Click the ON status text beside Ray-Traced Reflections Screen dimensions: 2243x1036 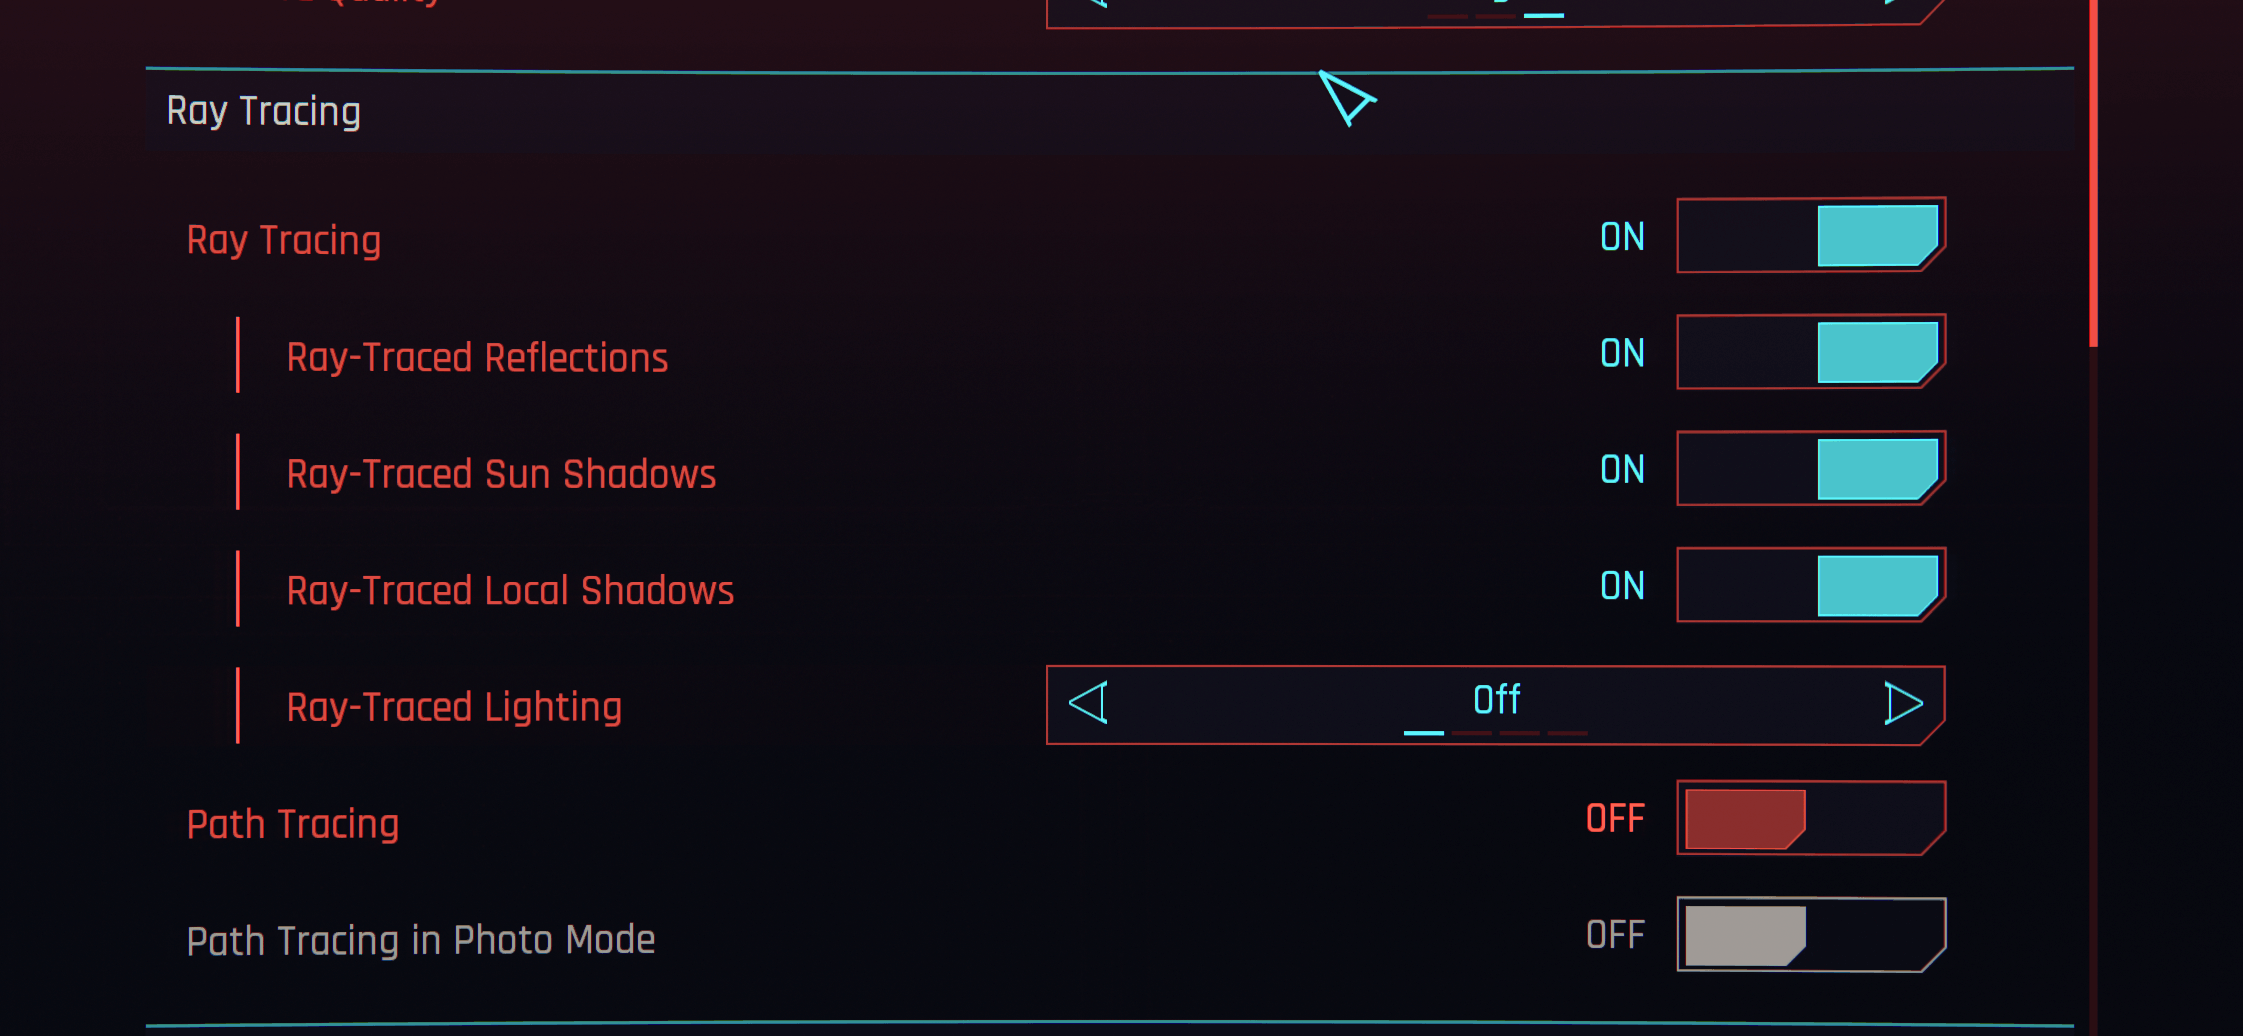tap(1622, 353)
